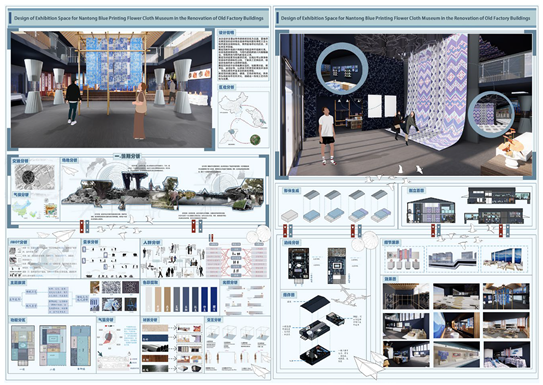Open the panoramic site collage image

(x=162, y=191)
